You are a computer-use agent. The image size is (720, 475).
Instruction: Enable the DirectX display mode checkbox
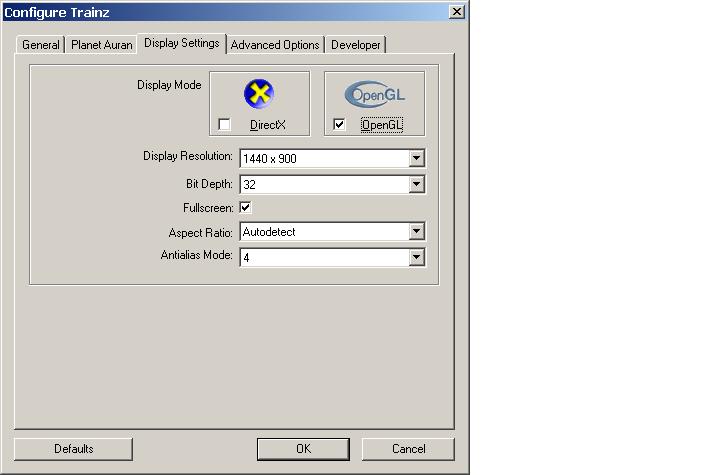coord(225,124)
